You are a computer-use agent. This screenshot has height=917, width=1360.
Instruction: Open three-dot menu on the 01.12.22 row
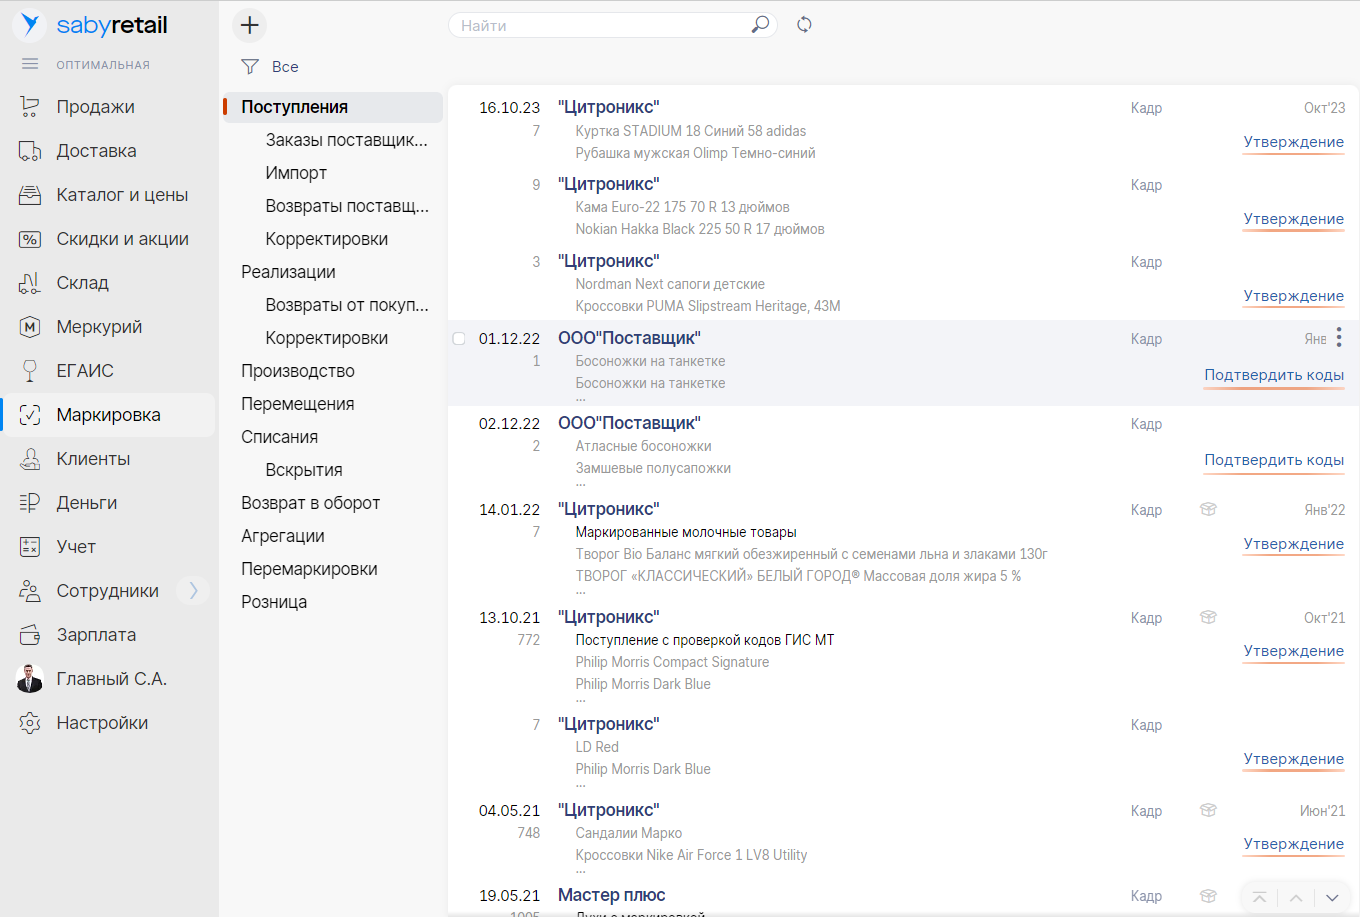pyautogui.click(x=1339, y=338)
